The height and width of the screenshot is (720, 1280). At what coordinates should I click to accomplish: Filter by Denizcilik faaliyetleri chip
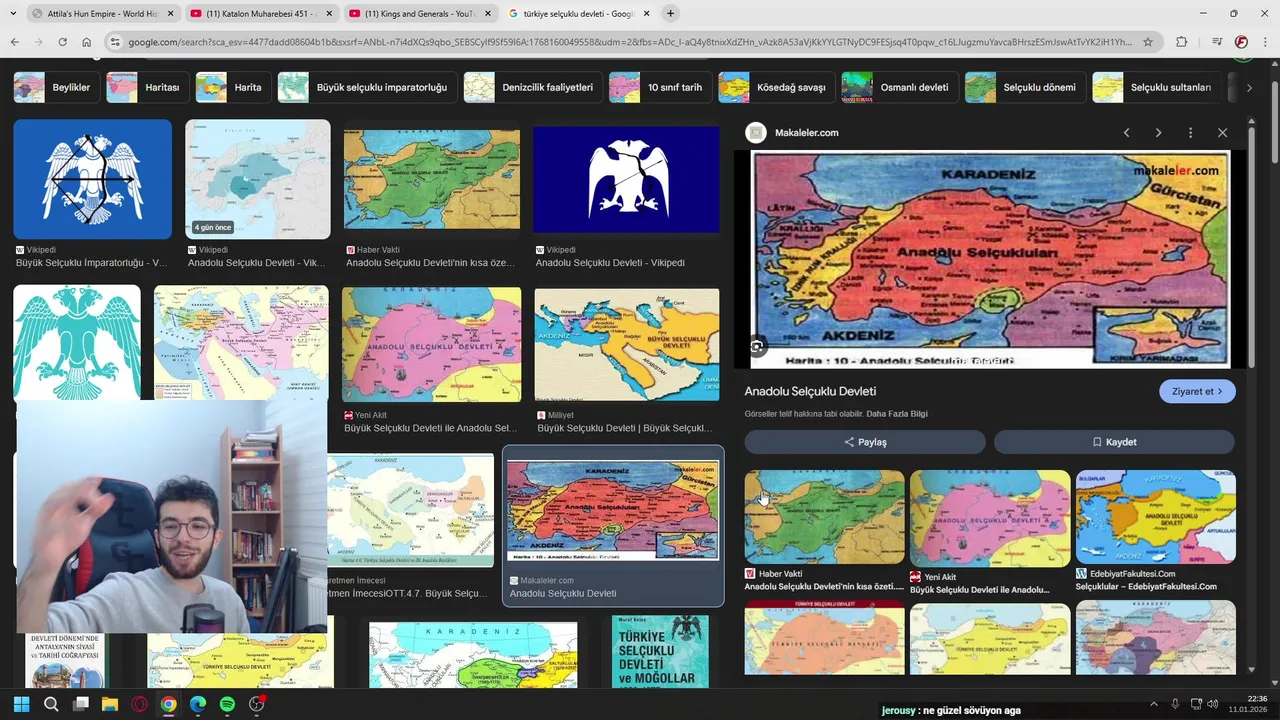pos(532,87)
